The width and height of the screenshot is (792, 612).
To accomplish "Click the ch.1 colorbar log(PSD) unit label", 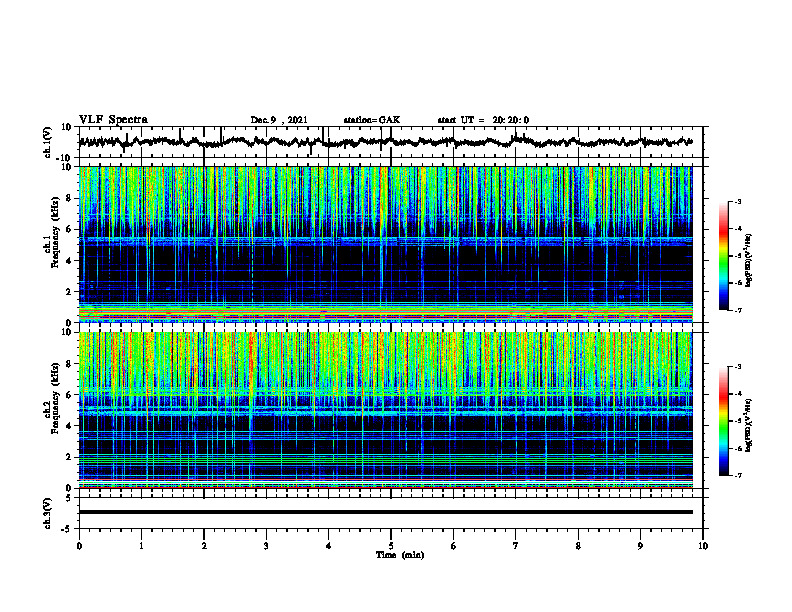I will click(749, 261).
